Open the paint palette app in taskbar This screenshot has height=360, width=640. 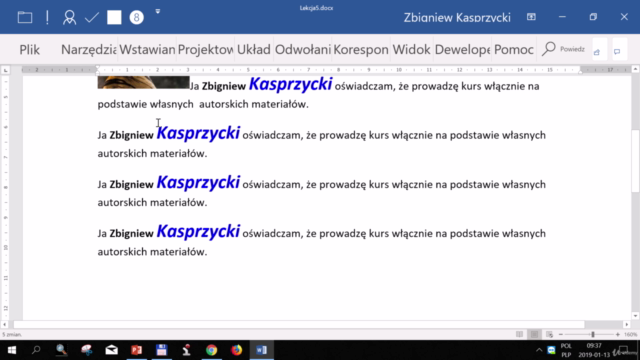coord(87,350)
